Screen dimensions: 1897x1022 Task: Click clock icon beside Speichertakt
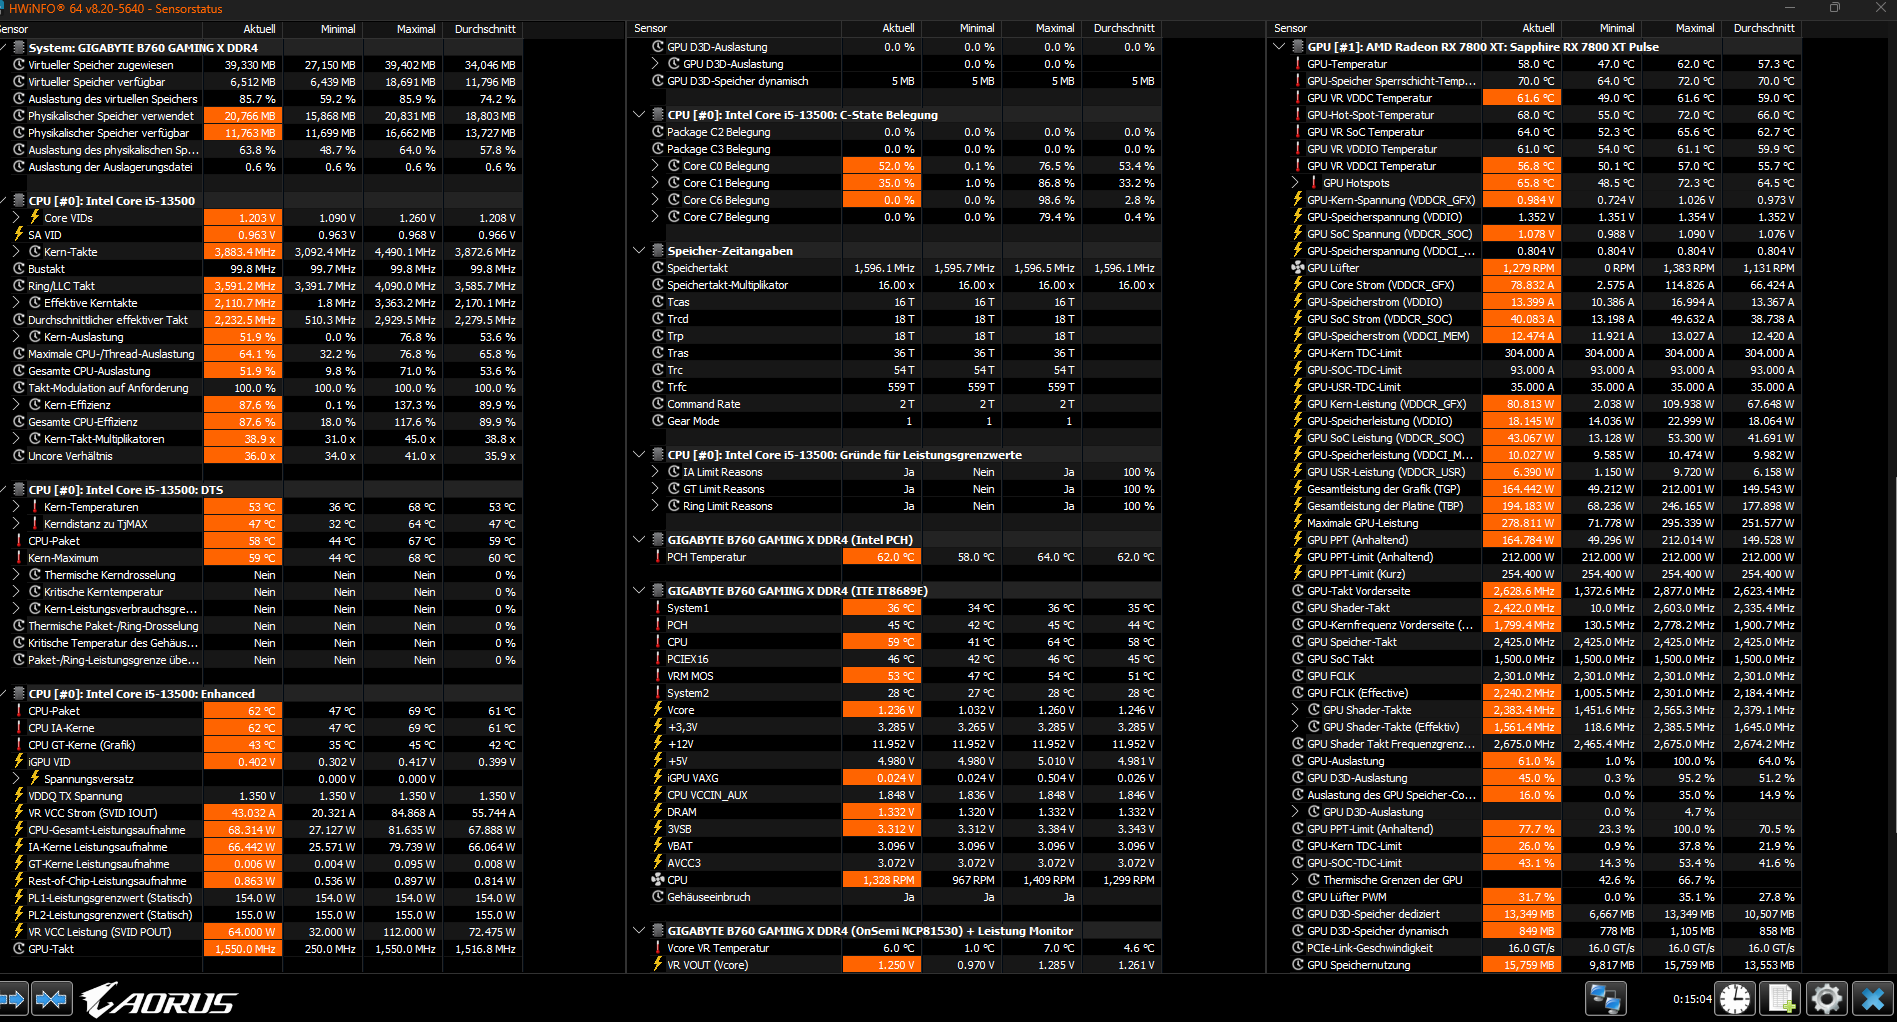point(657,268)
